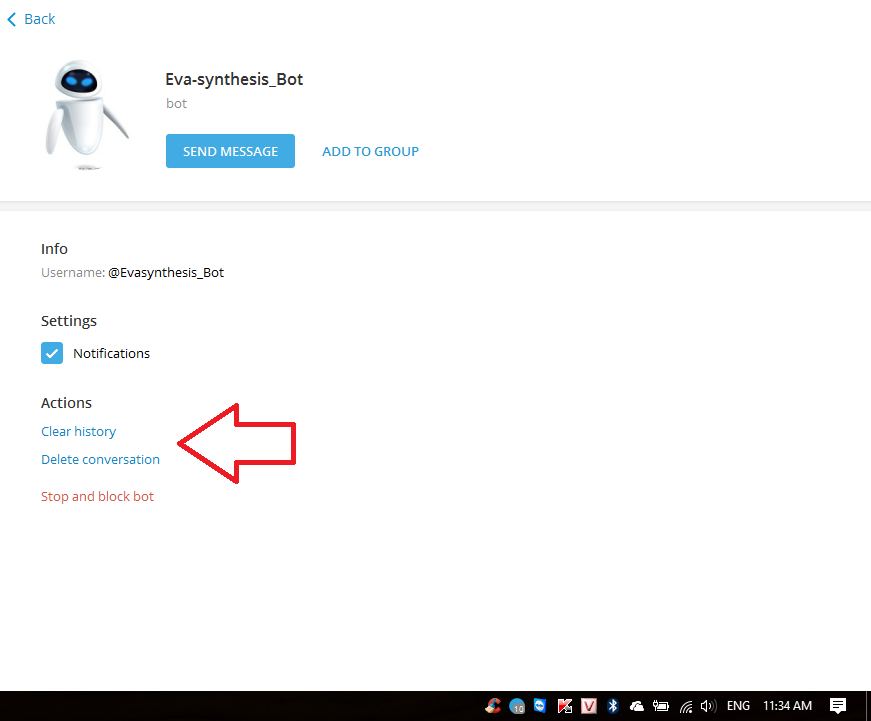The height and width of the screenshot is (721, 871).
Task: Select the @Evasynthesis_Bot username text
Action: [x=166, y=273]
